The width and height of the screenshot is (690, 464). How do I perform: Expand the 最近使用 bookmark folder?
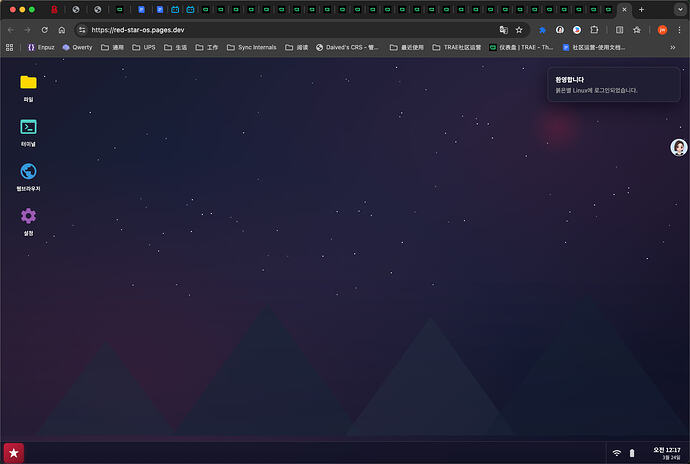(x=407, y=47)
